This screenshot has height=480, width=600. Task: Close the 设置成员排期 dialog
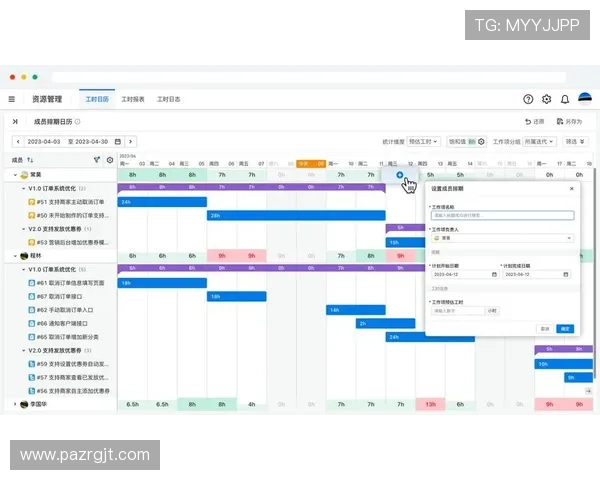click(572, 189)
